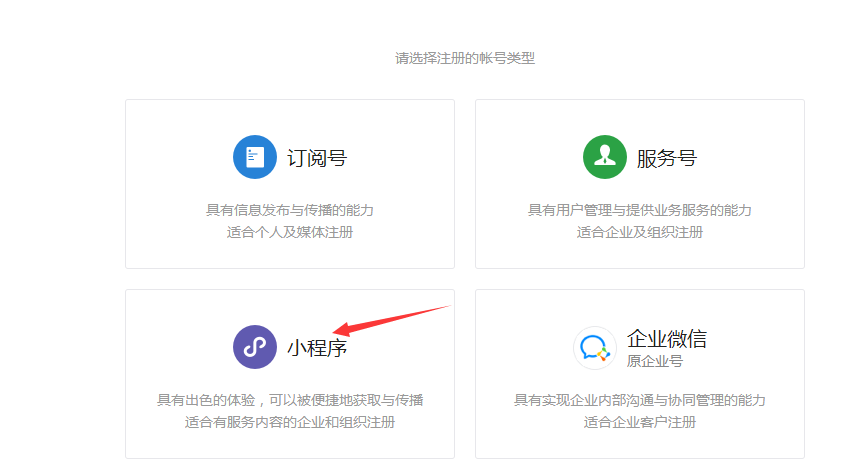Click text 适合个人及媒体注册
The width and height of the screenshot is (863, 468).
pyautogui.click(x=290, y=232)
